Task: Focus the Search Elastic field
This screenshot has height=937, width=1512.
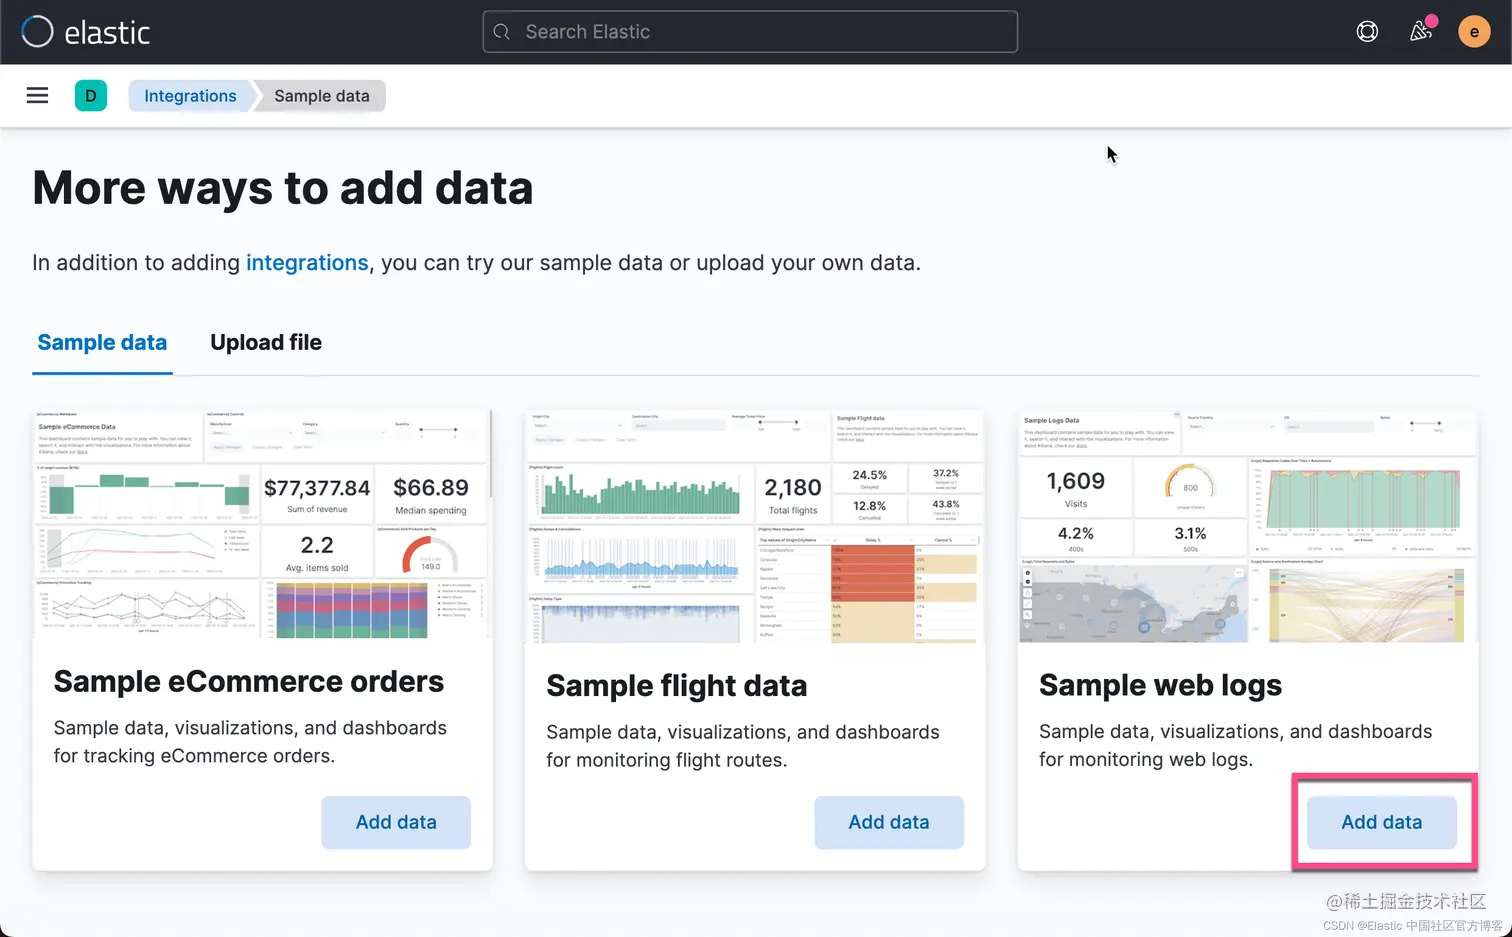Action: click(750, 32)
